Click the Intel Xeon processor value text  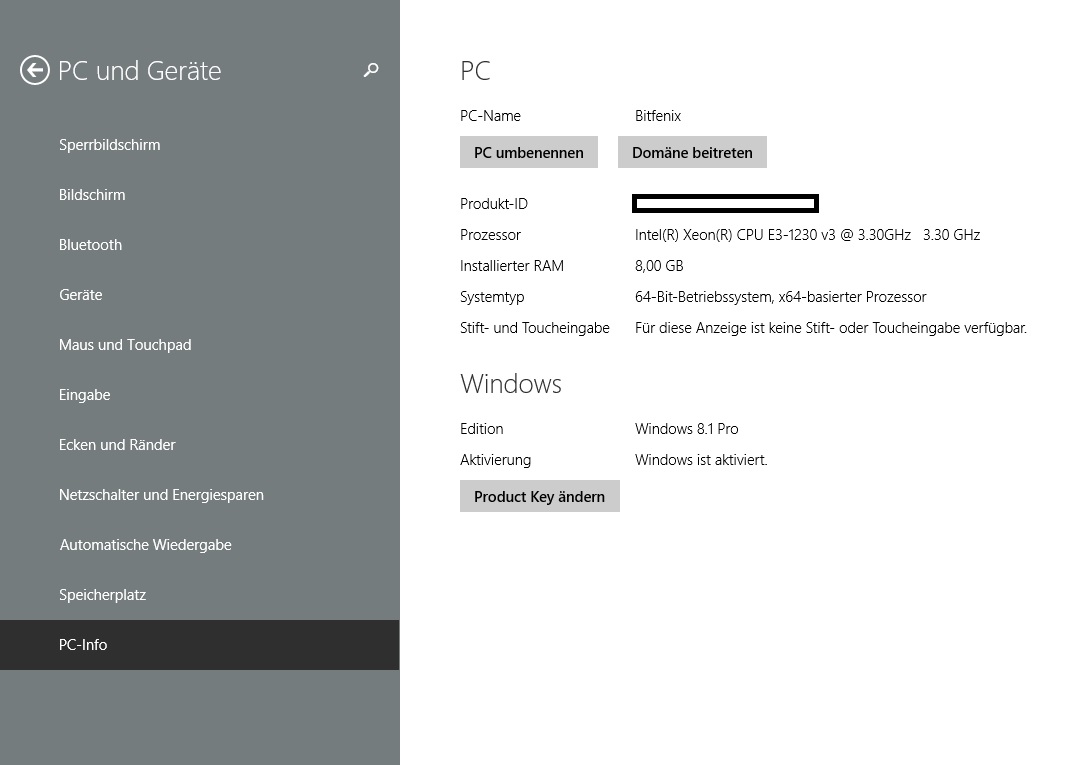coord(807,235)
